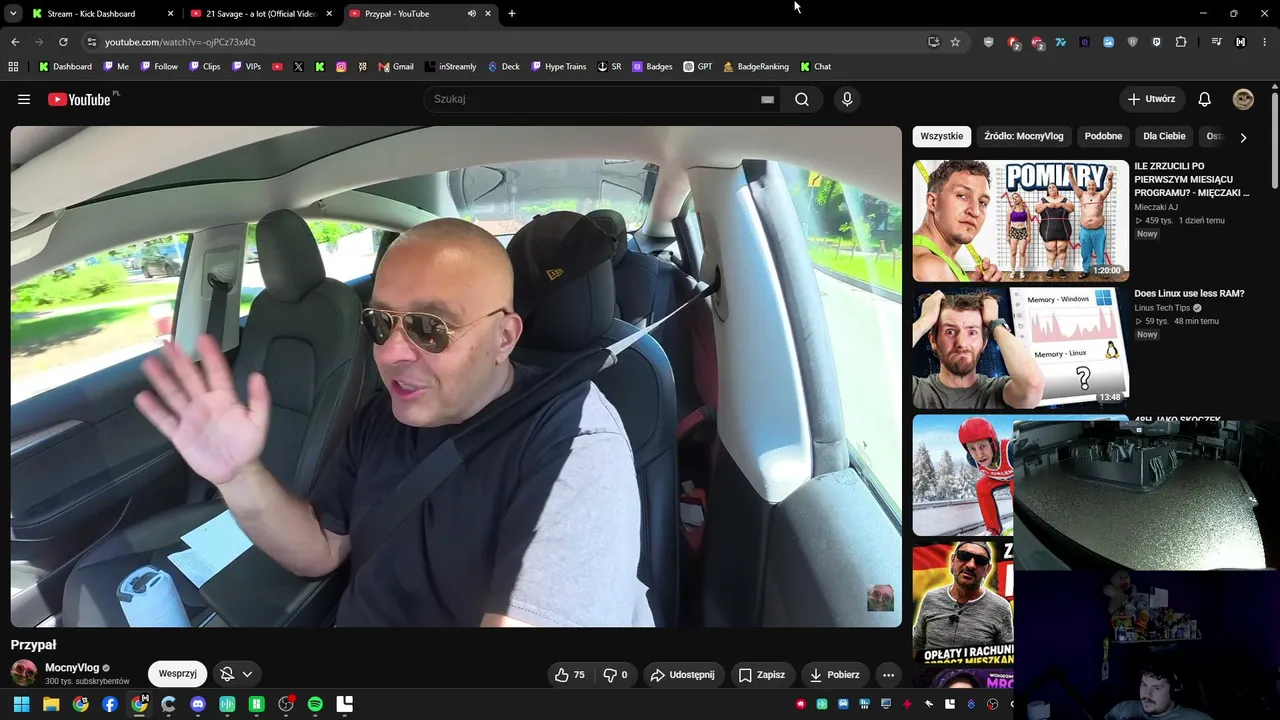Bookmark this page with the star icon
This screenshot has height=720, width=1280.
coord(955,42)
